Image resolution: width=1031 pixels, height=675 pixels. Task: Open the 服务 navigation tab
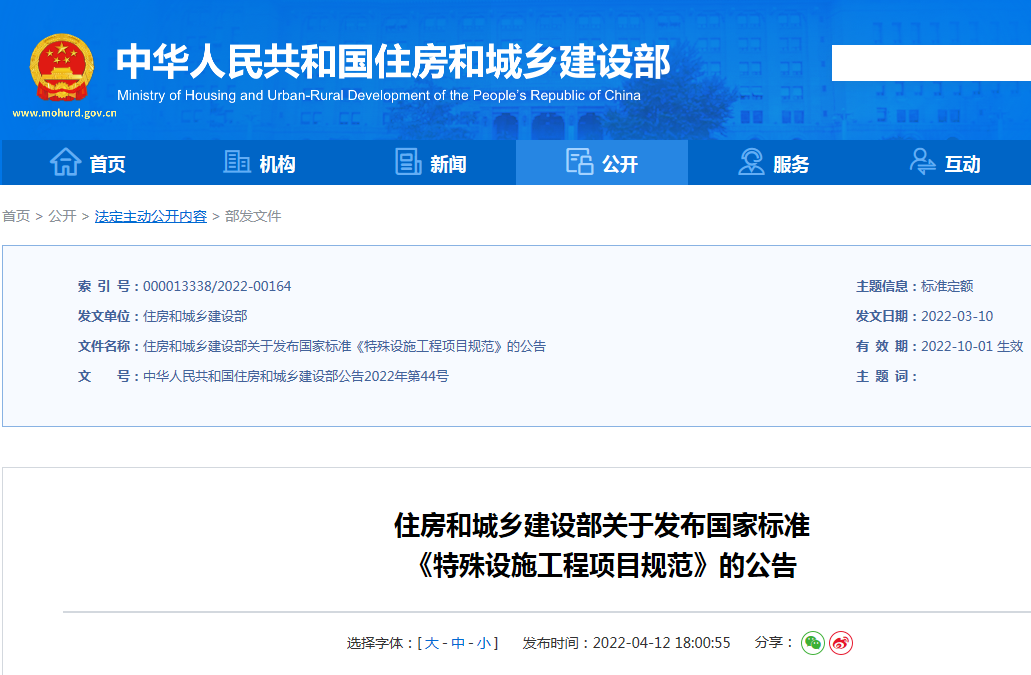(774, 163)
